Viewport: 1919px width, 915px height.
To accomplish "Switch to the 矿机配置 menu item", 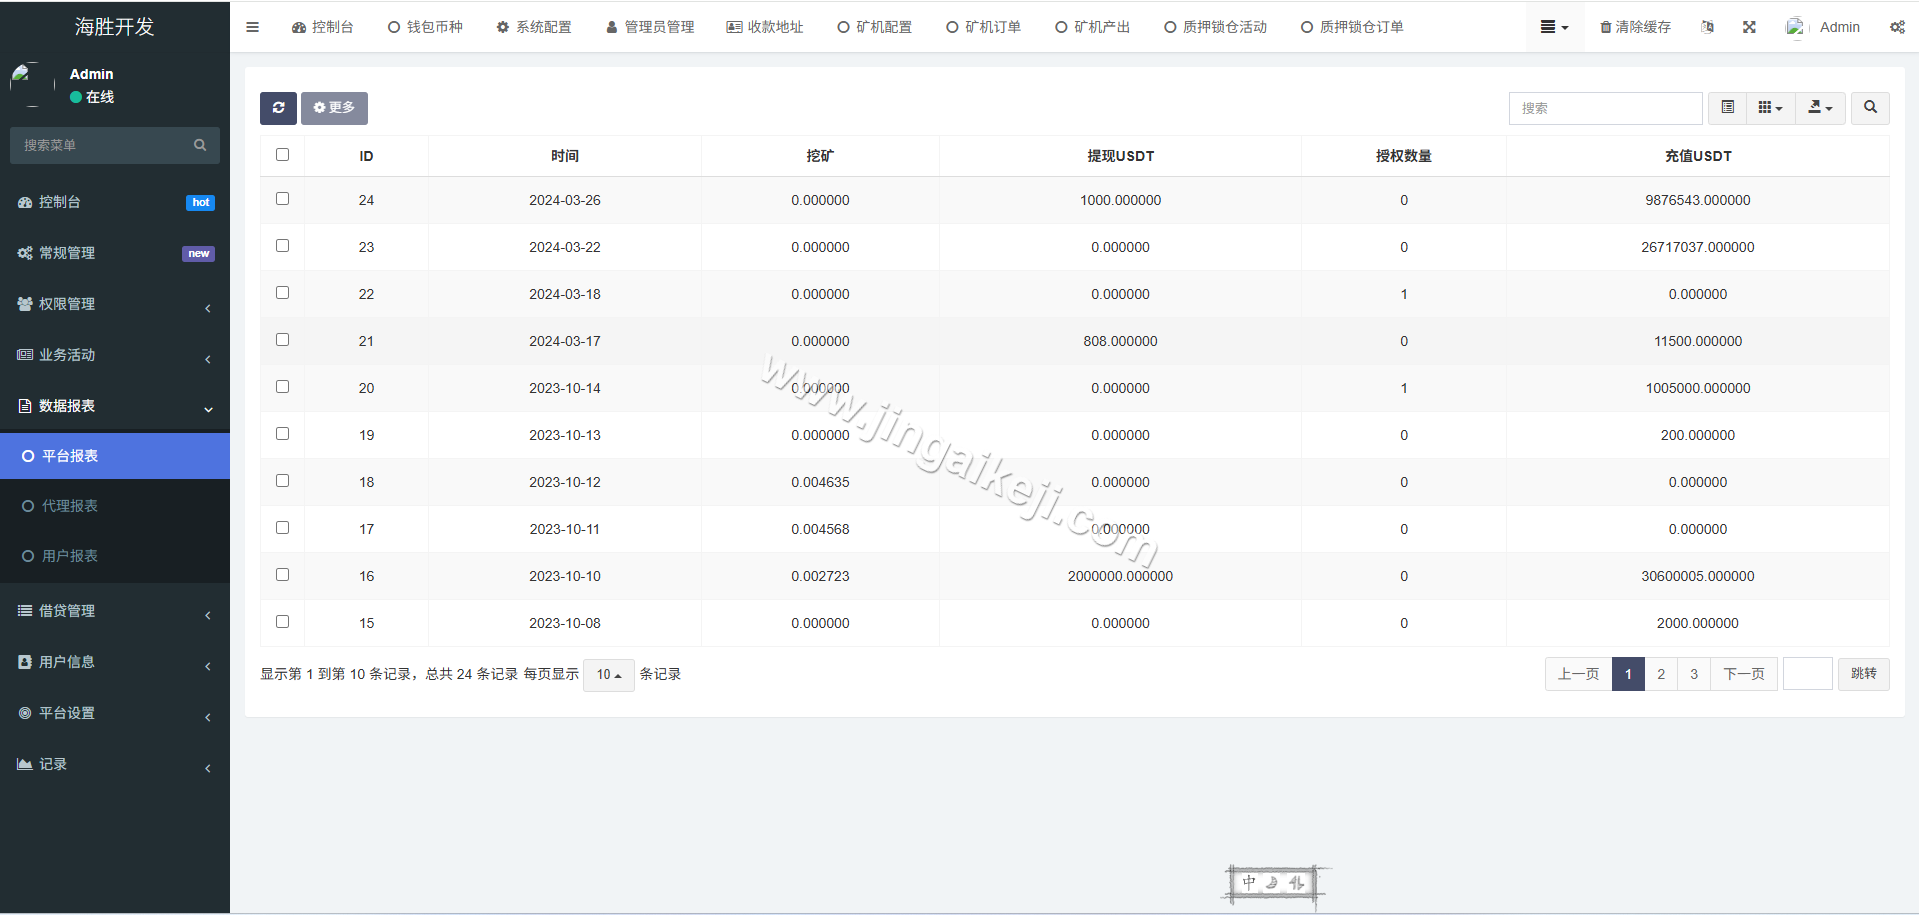I will point(874,27).
